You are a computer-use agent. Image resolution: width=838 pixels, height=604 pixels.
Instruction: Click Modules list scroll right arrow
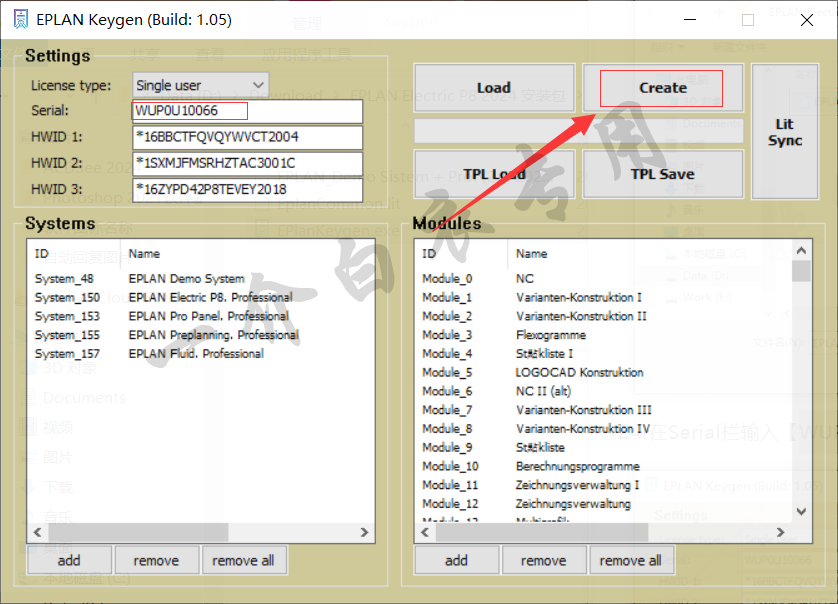pyautogui.click(x=780, y=532)
